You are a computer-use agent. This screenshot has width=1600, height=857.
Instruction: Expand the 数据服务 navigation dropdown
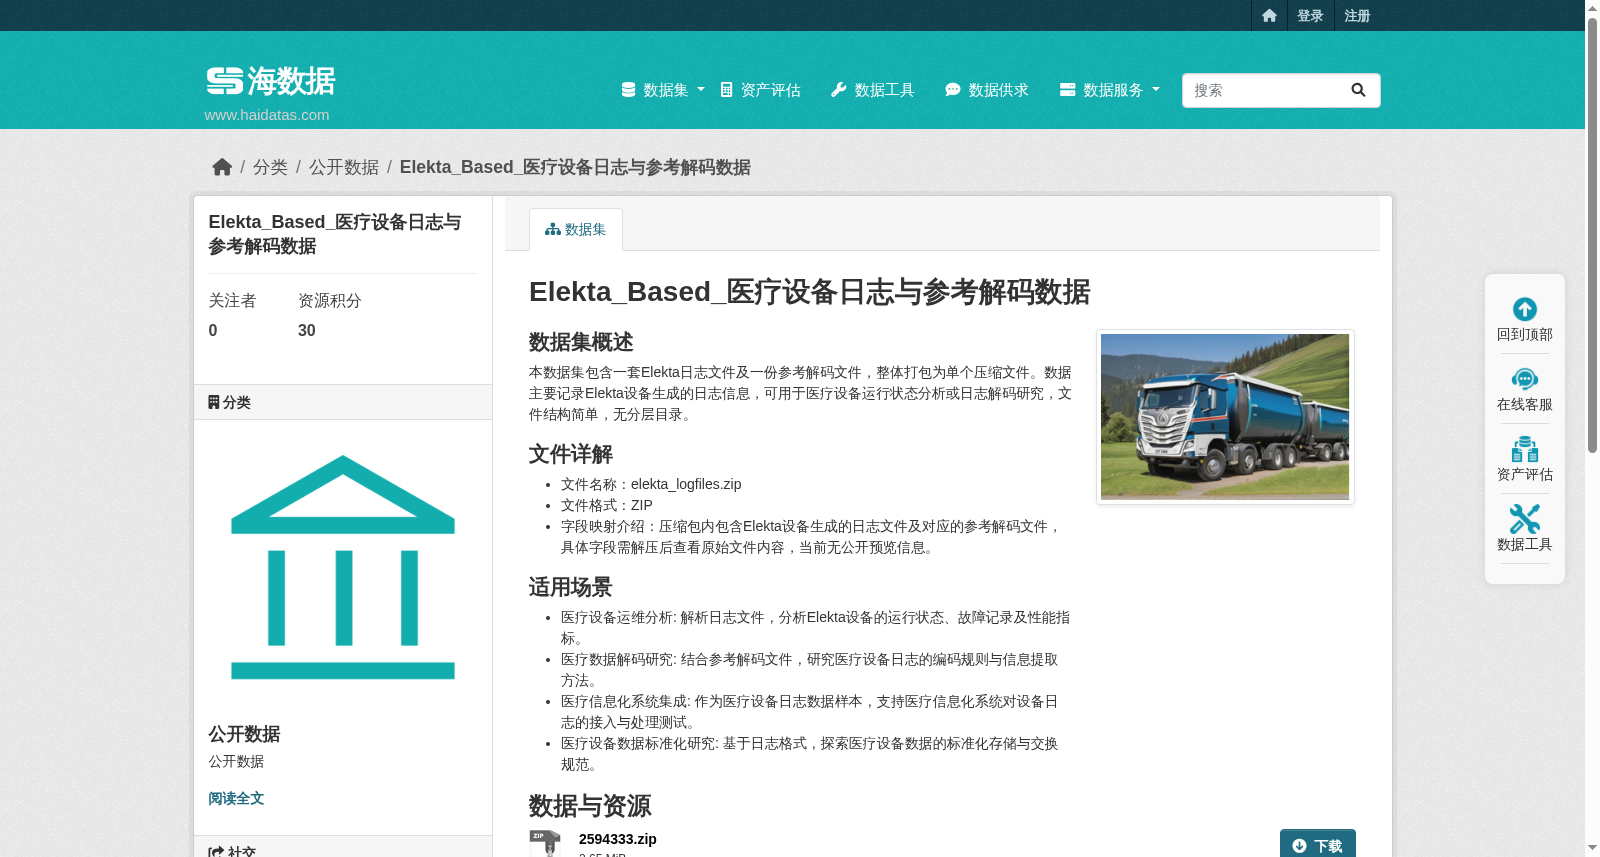1110,90
